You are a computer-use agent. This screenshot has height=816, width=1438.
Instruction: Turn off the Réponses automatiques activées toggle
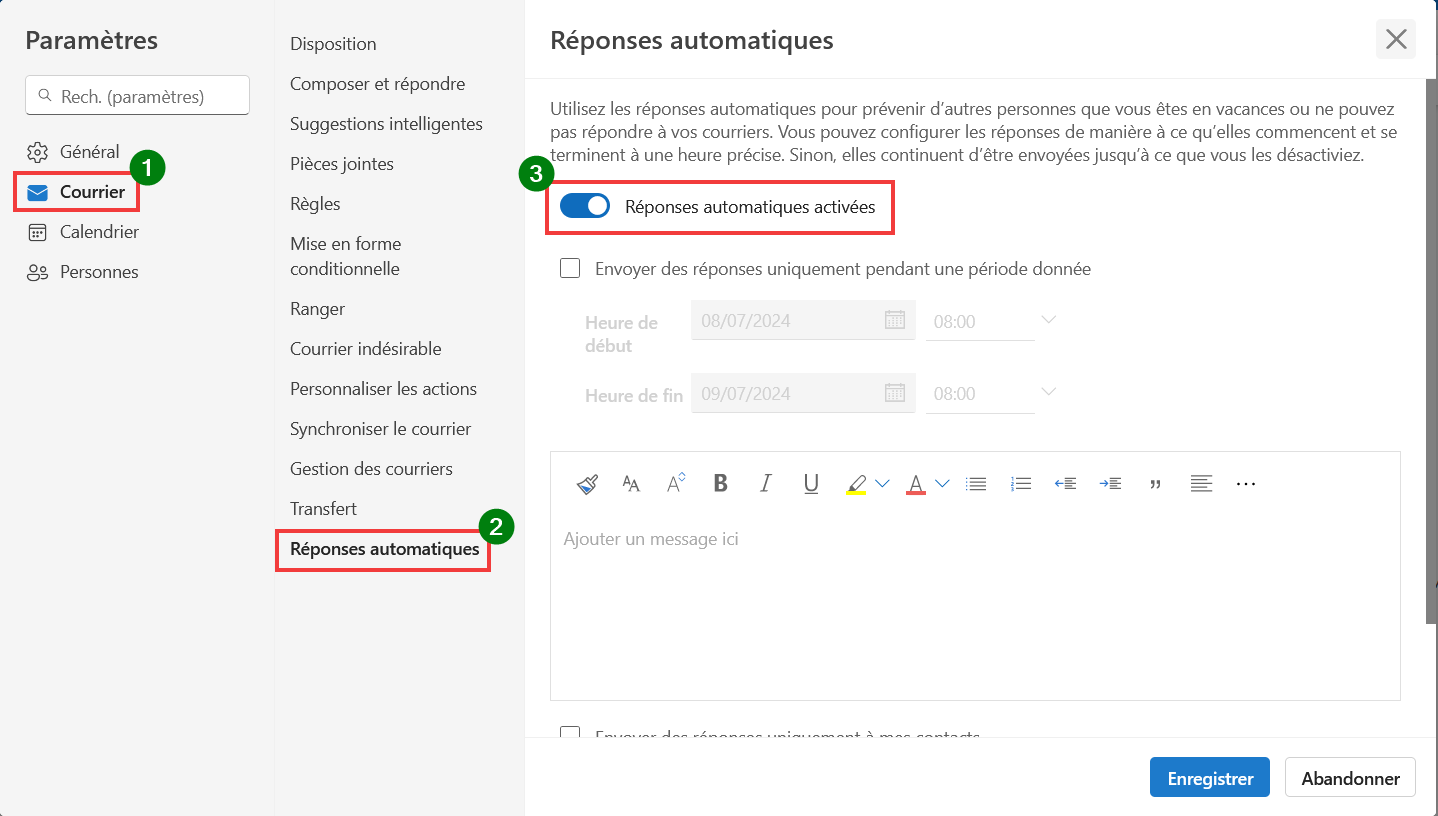point(585,207)
